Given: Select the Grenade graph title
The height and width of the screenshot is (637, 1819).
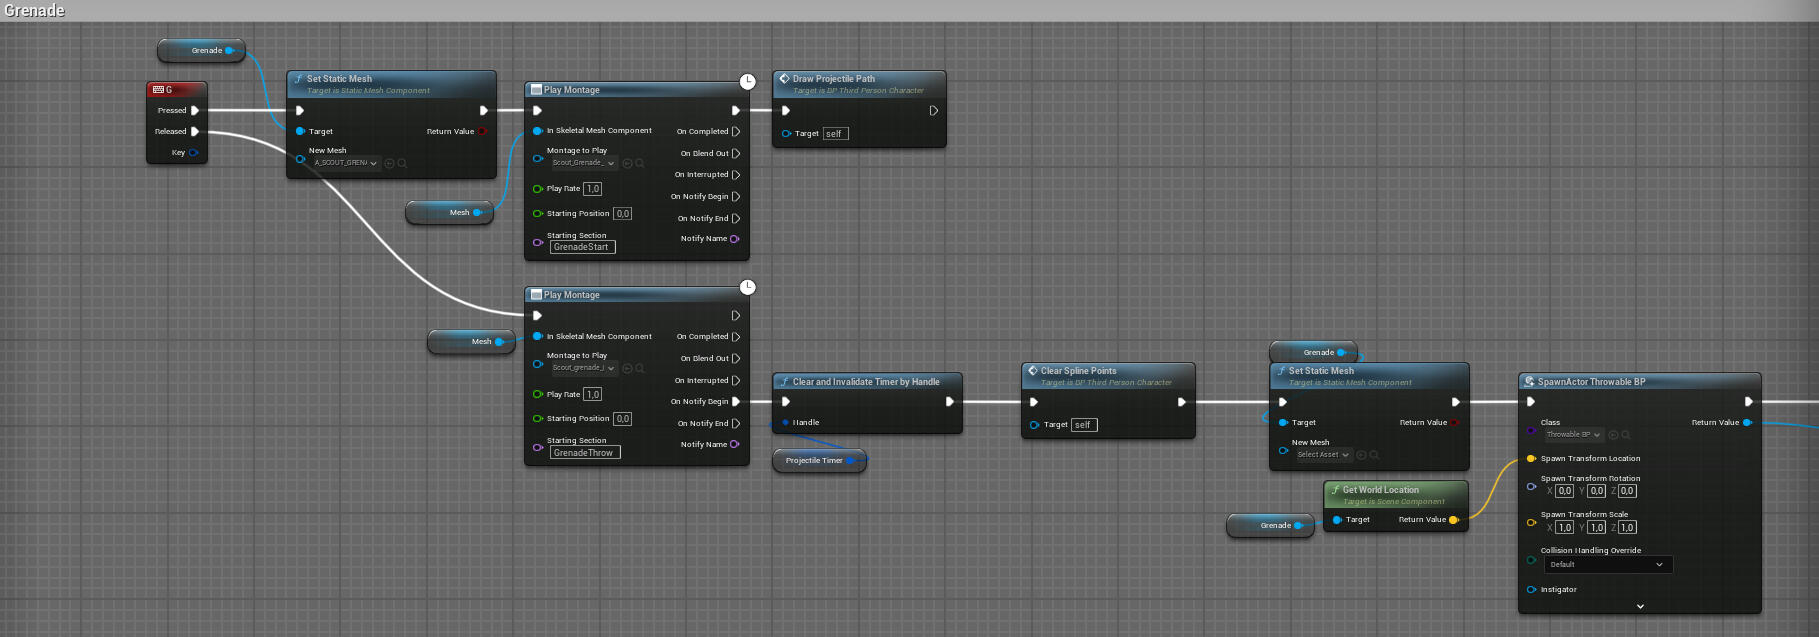Looking at the screenshot, I should click(35, 11).
